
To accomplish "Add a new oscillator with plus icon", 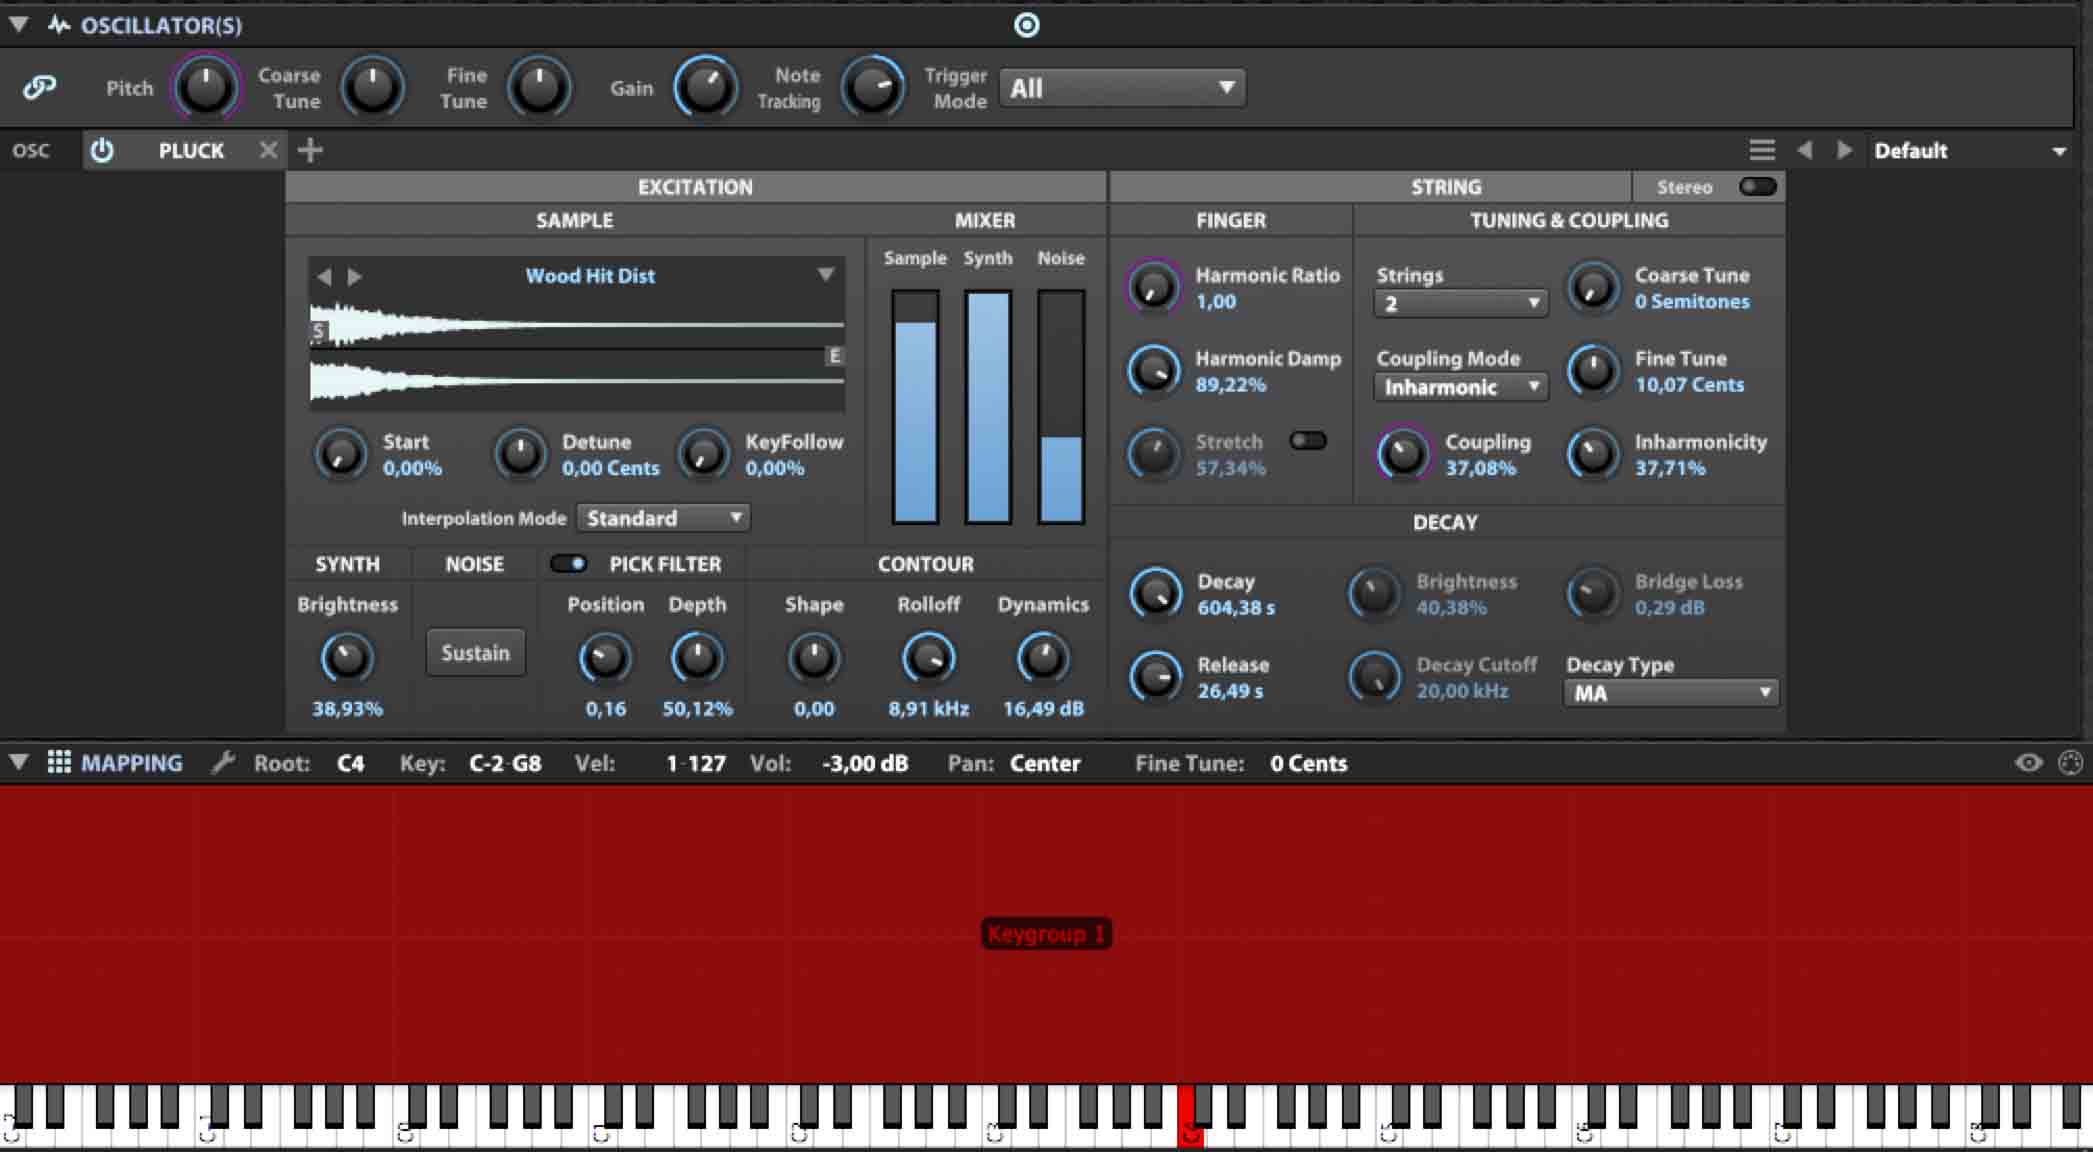I will [x=311, y=151].
